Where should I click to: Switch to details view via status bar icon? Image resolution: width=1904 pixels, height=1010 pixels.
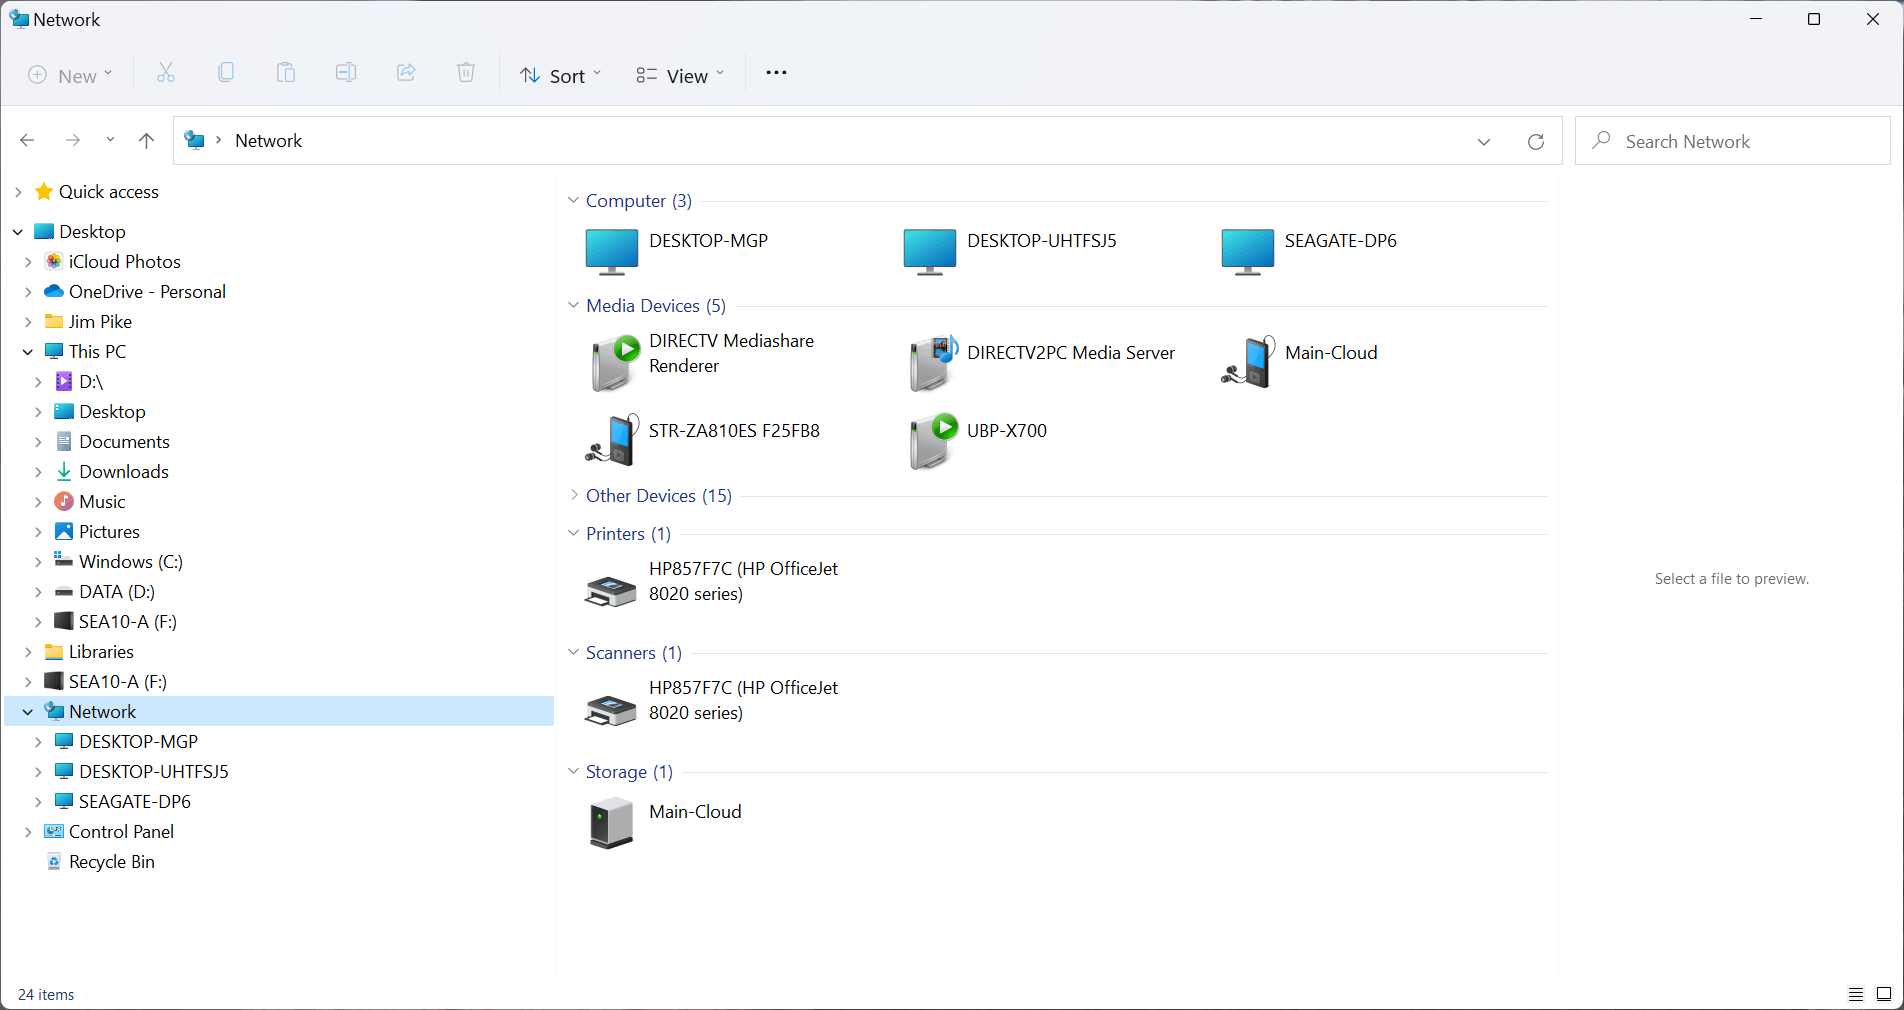pyautogui.click(x=1856, y=994)
